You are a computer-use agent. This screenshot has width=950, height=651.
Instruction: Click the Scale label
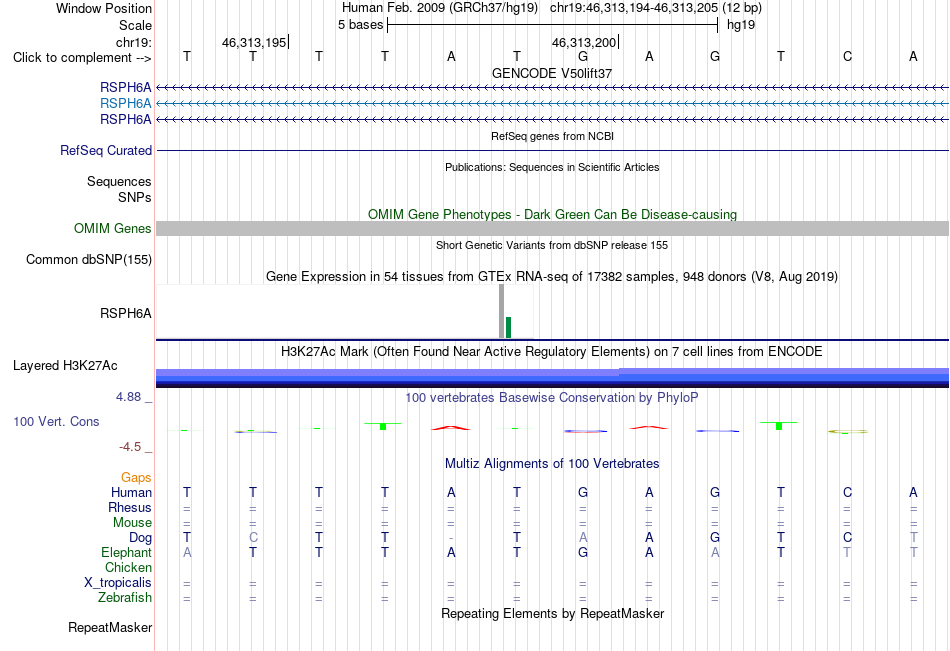135,25
